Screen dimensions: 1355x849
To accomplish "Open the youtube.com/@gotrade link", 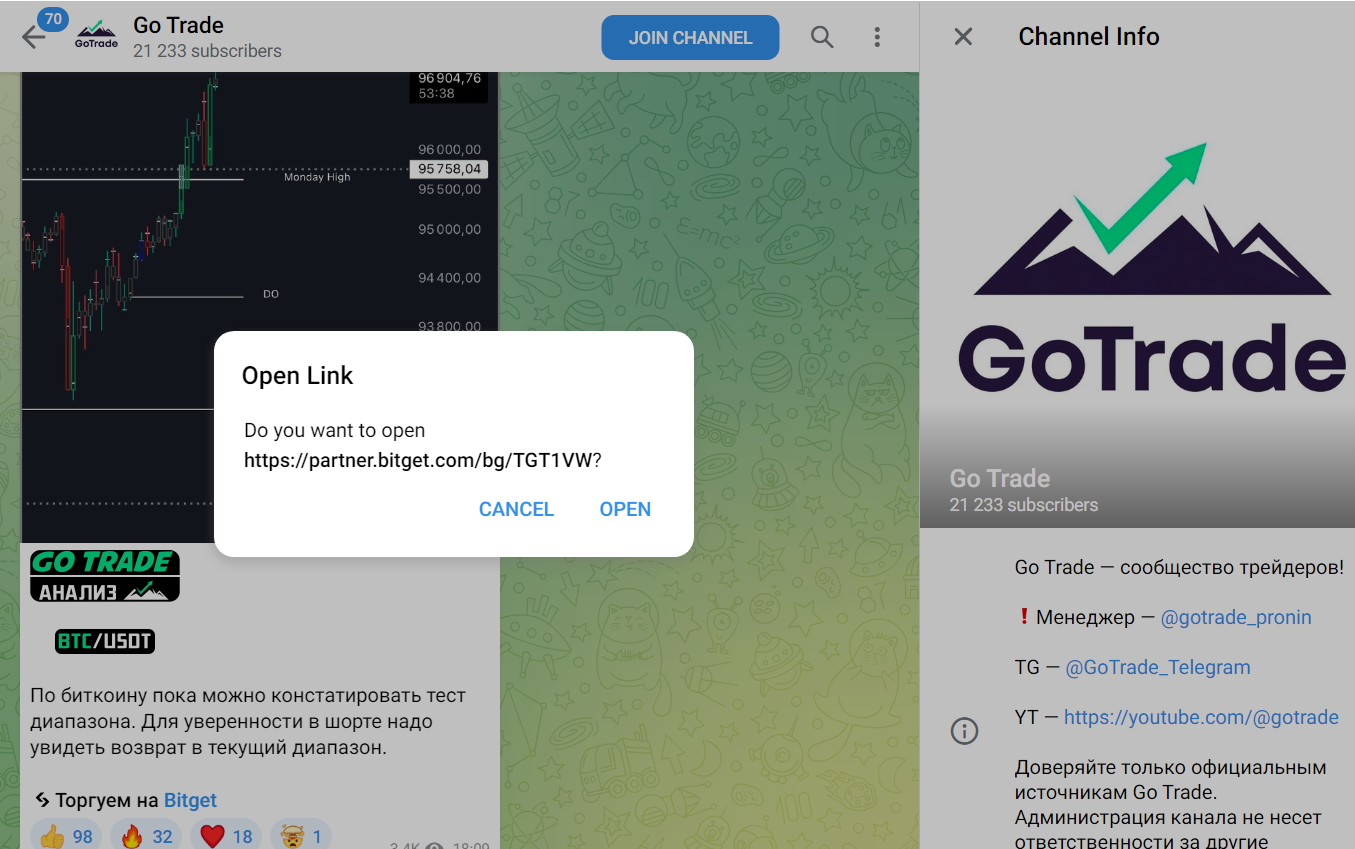I will pyautogui.click(x=1201, y=717).
